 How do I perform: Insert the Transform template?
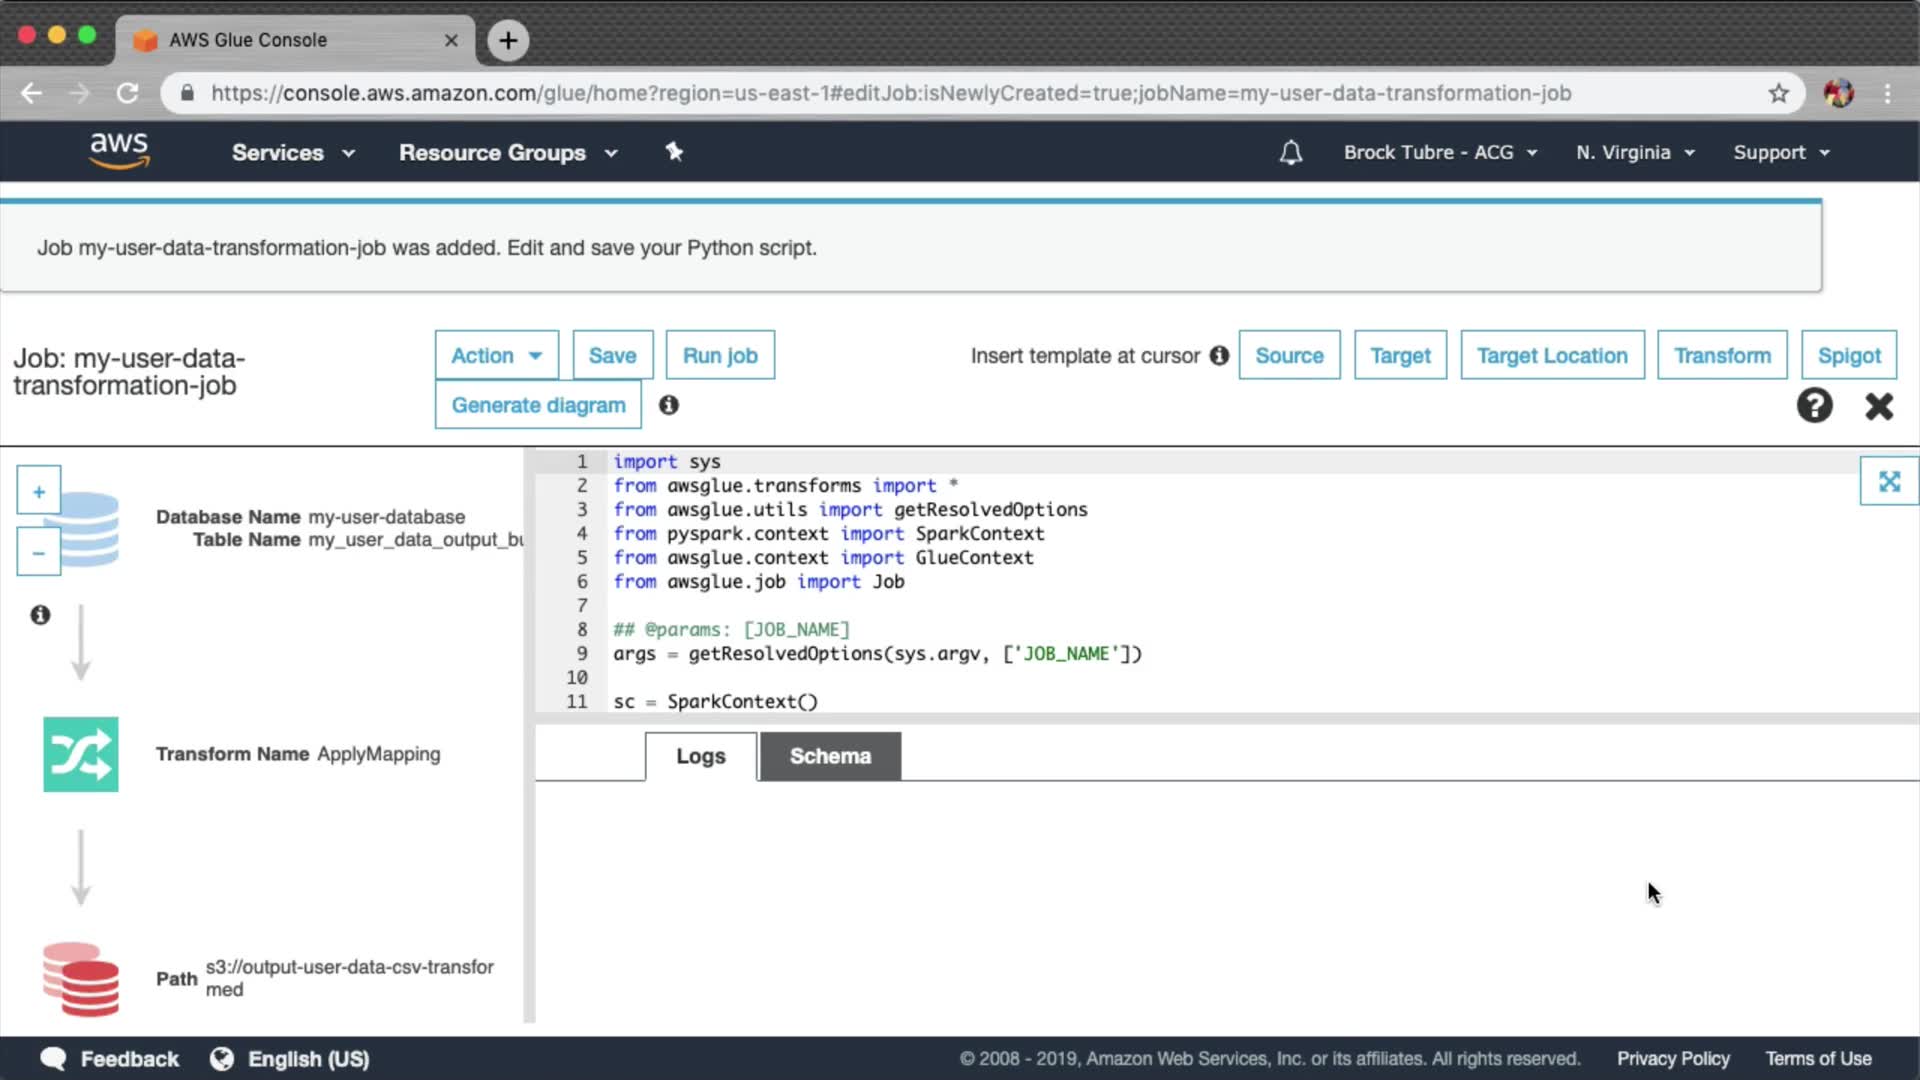tap(1721, 356)
